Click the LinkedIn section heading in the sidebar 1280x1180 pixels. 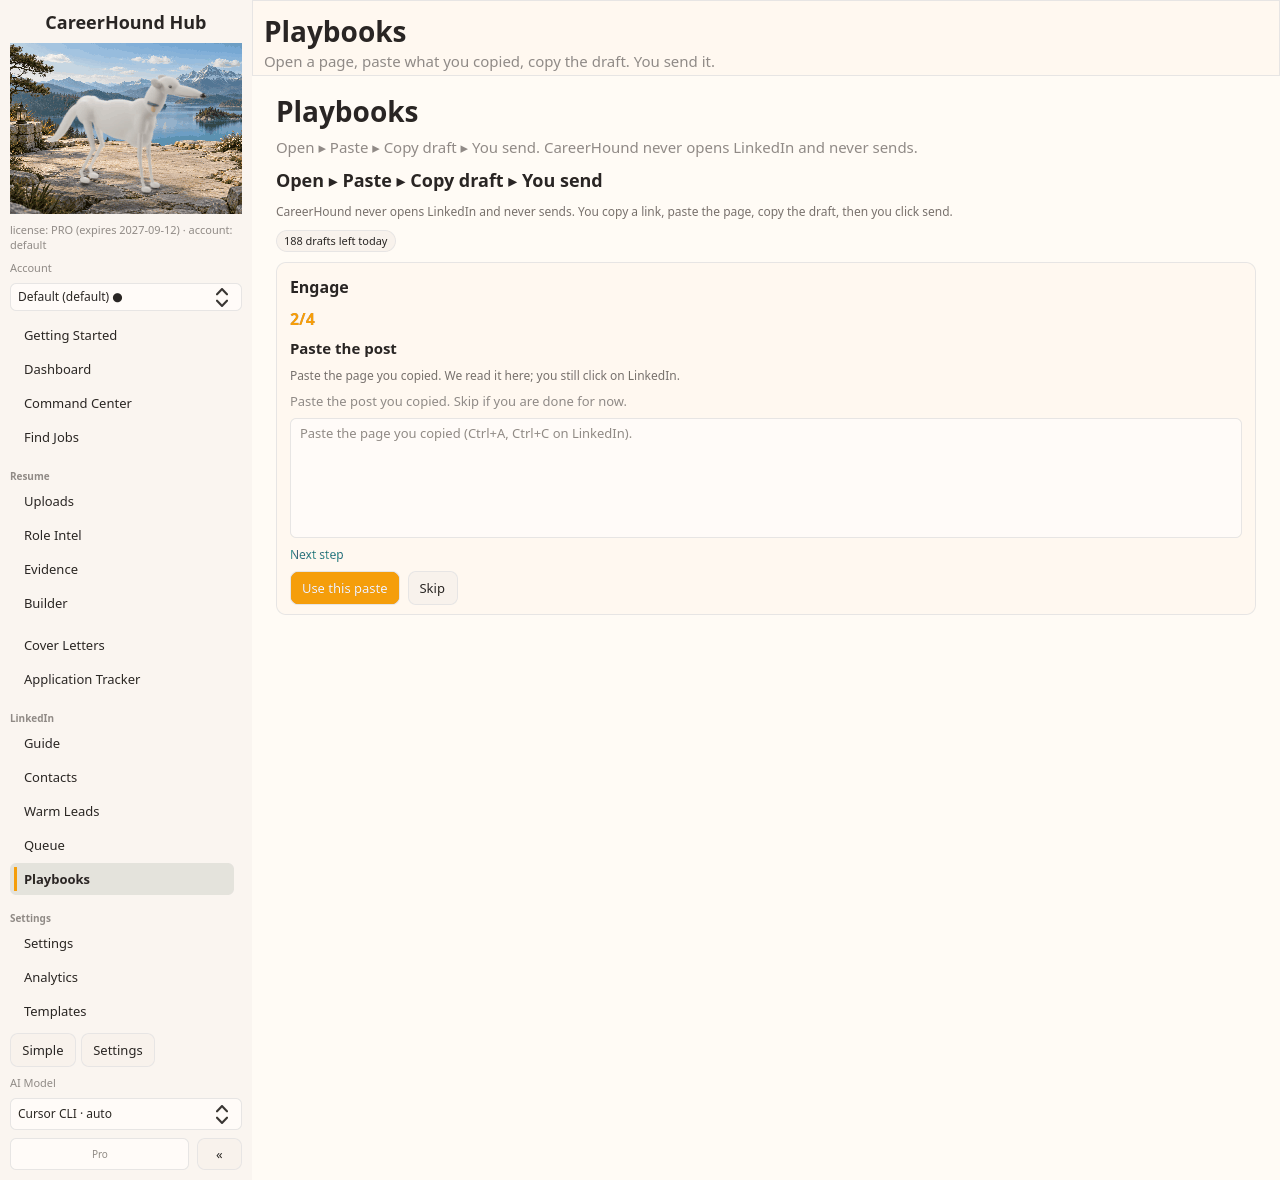coord(32,718)
